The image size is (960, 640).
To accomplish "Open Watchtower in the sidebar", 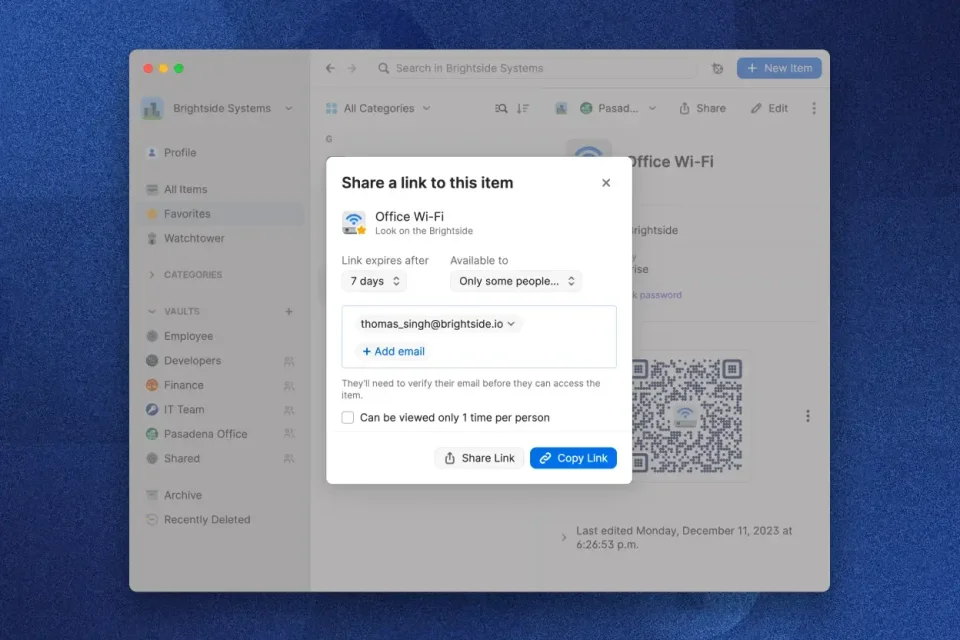I will point(222,238).
